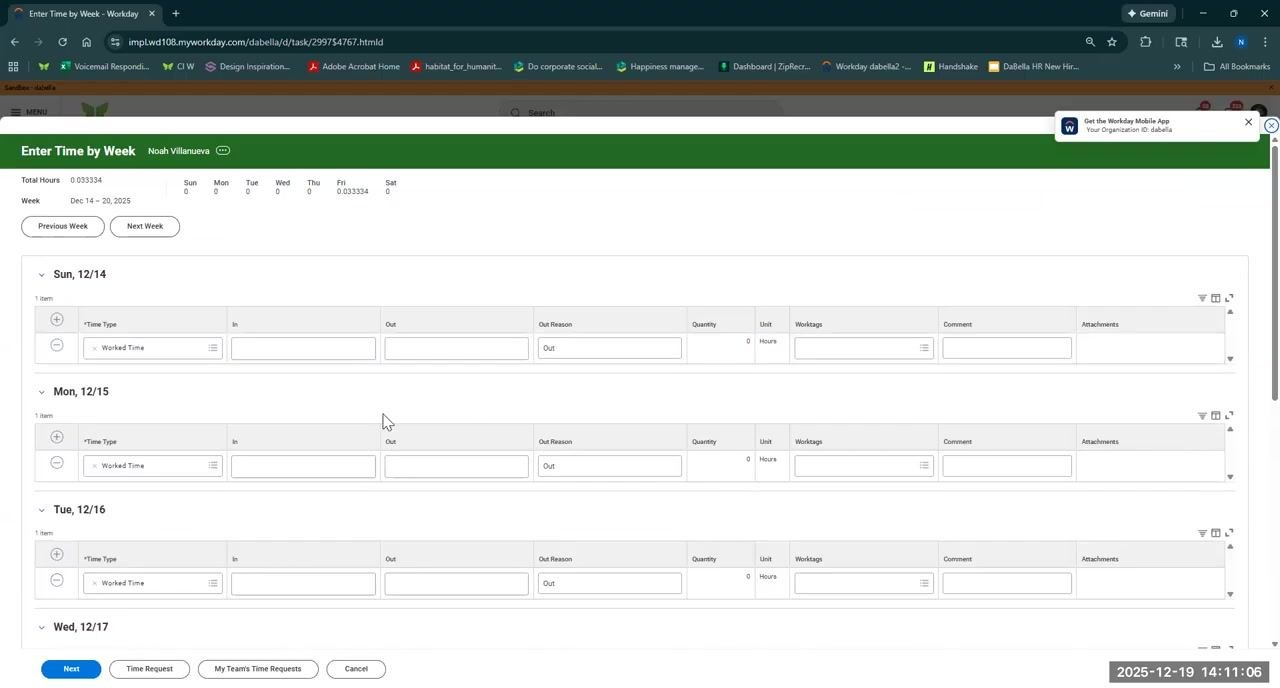Click the blue Next button
Image resolution: width=1280 pixels, height=688 pixels.
tap(71, 669)
